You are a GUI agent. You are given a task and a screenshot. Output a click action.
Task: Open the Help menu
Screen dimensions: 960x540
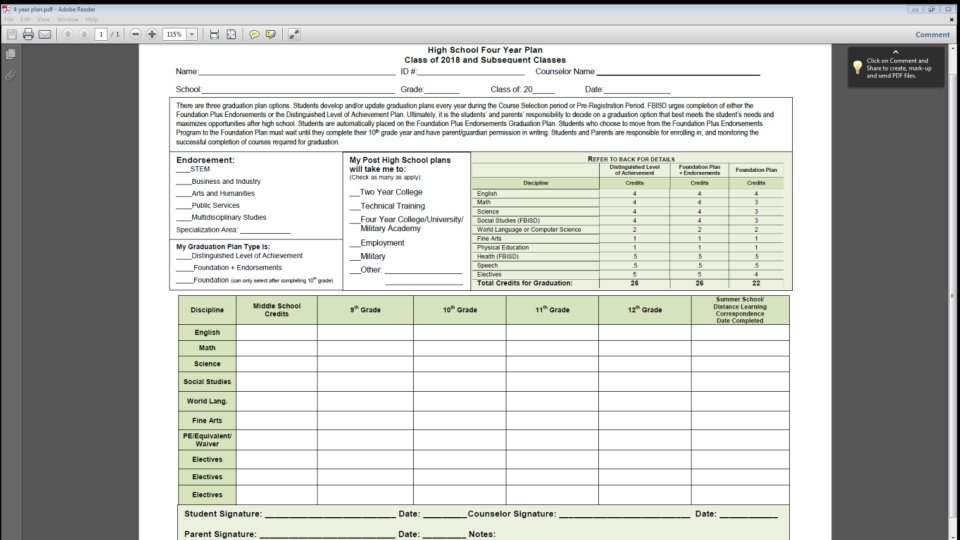(x=91, y=20)
